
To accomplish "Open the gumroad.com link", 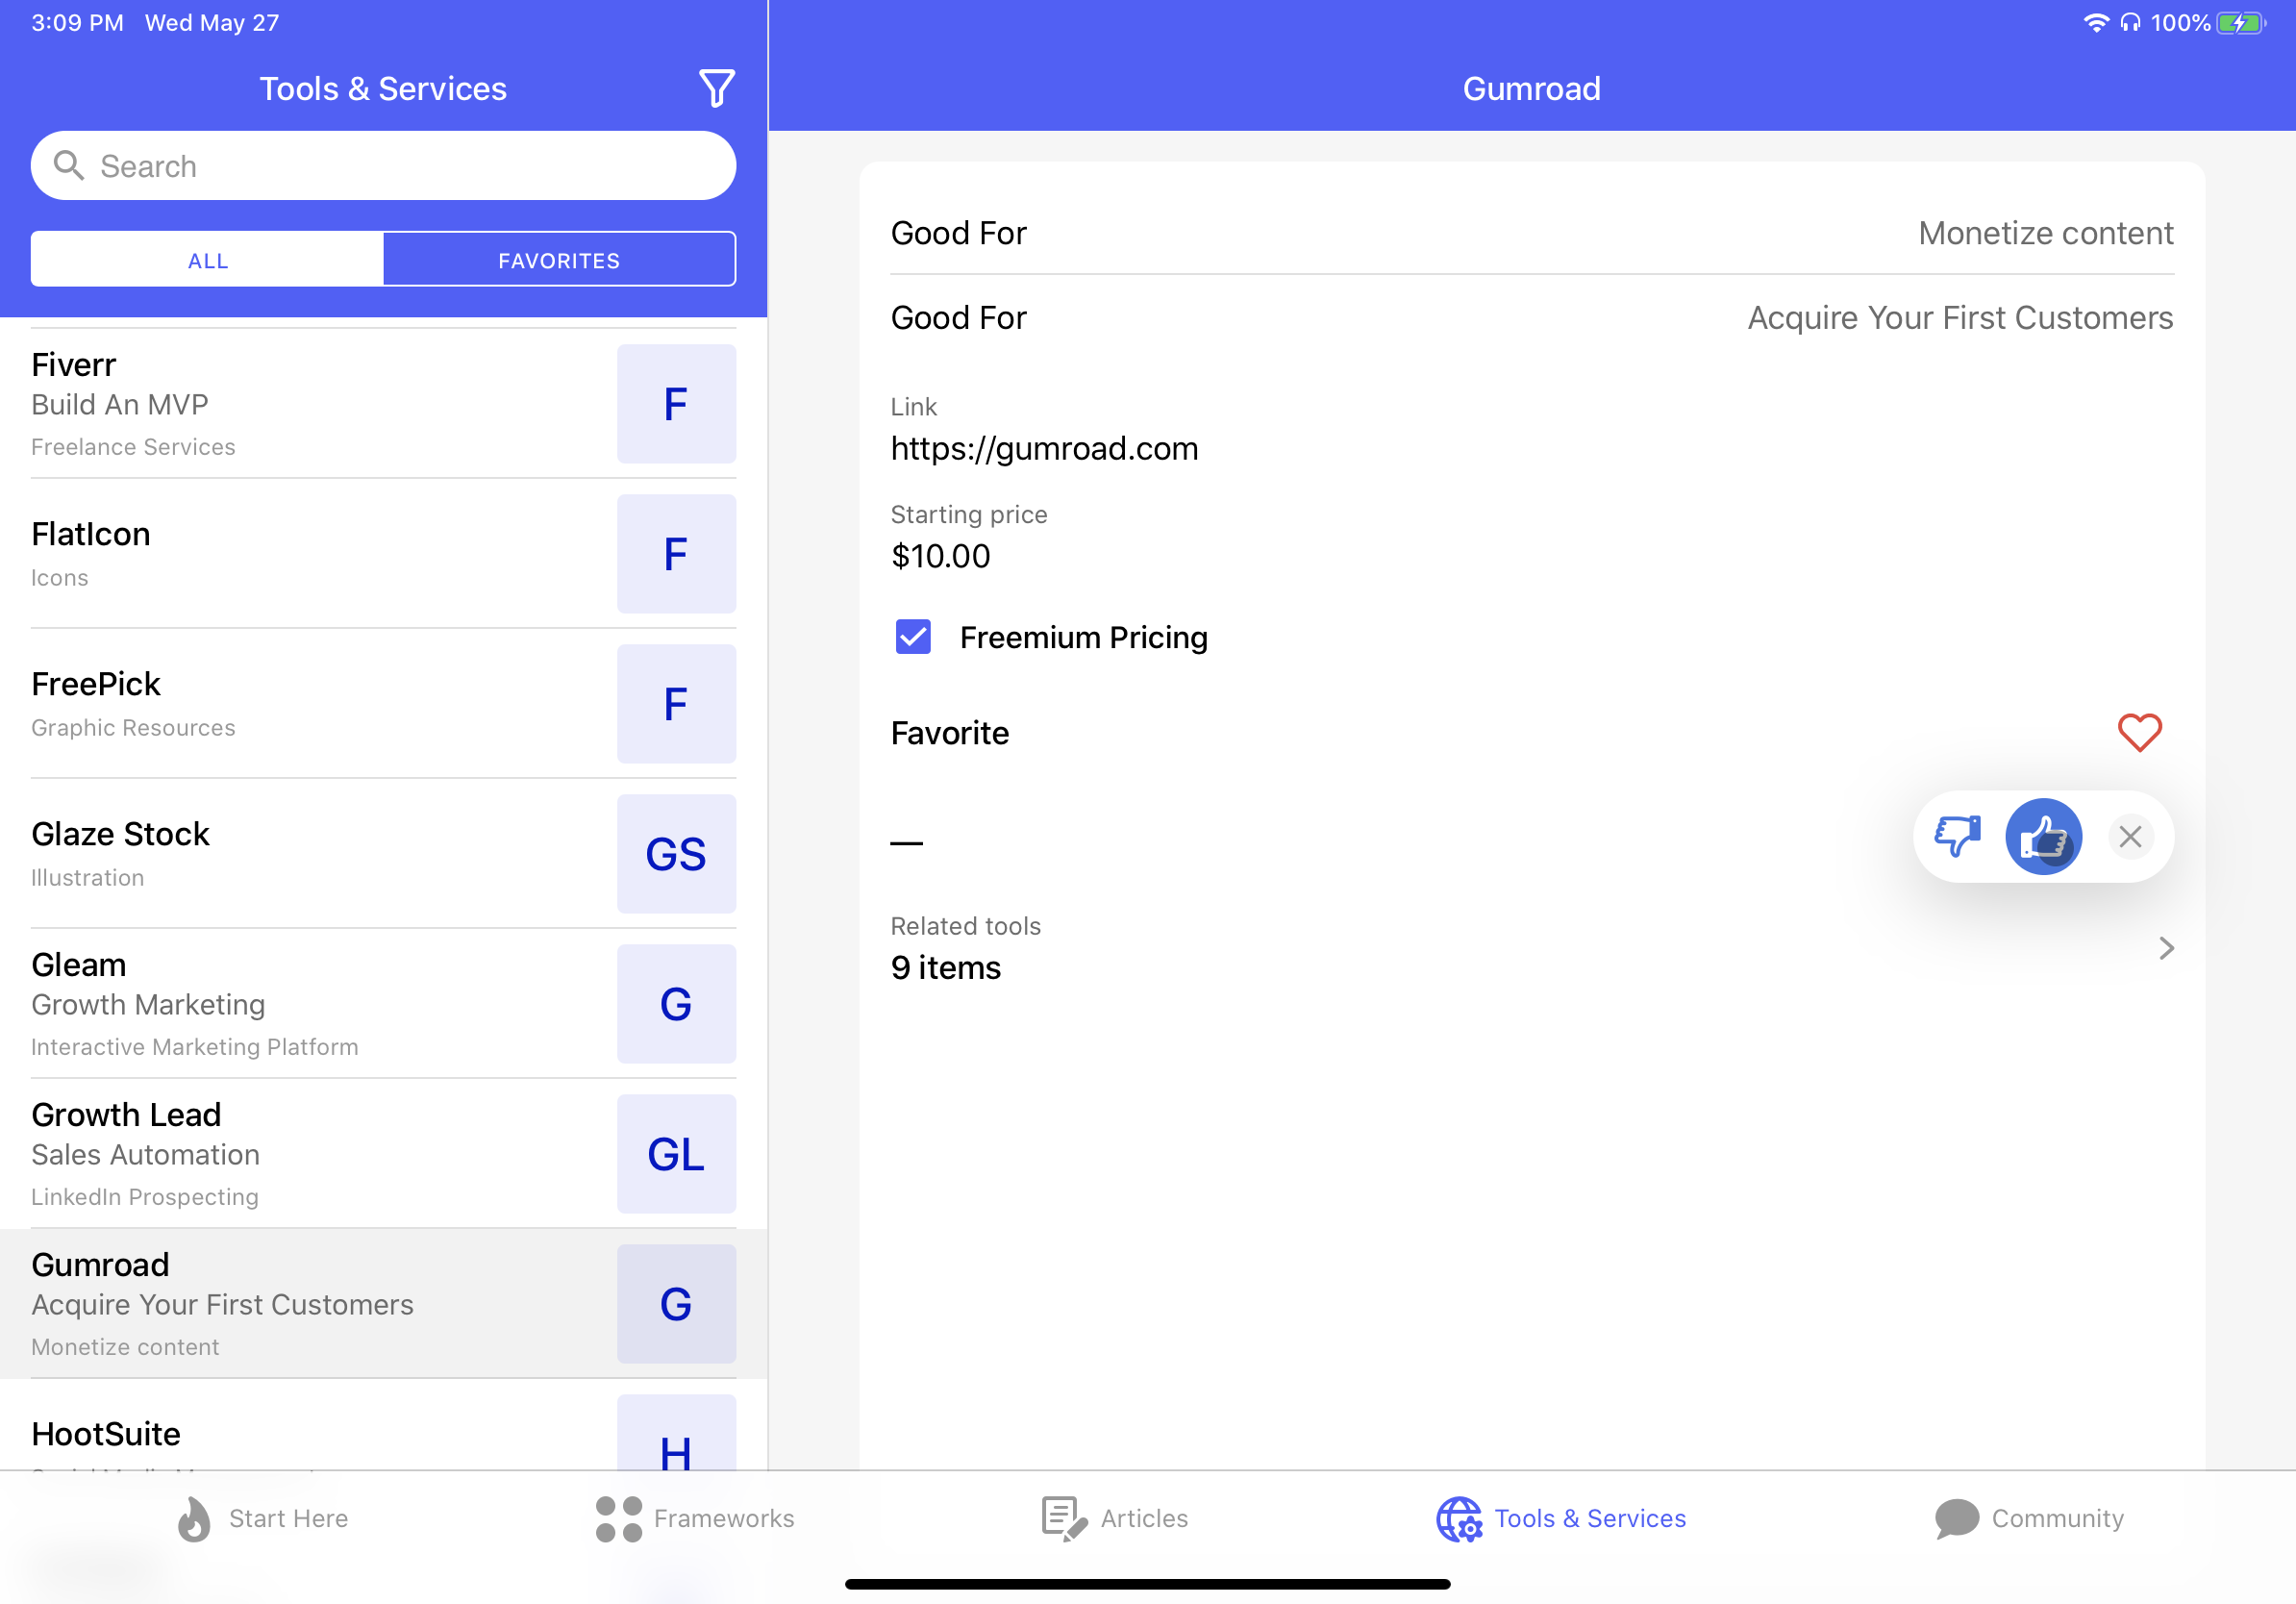I will [1044, 448].
